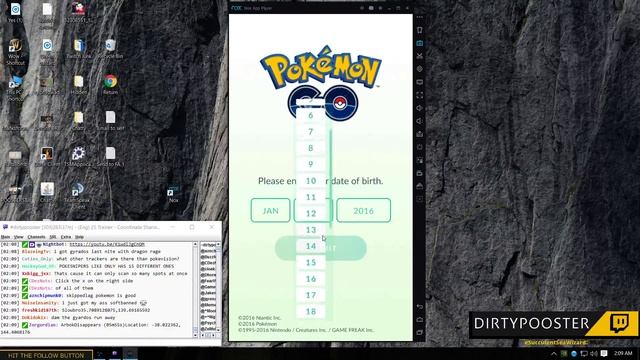Click the user list scroll-down arrow
This screenshot has height=360, width=640.
click(x=218, y=330)
